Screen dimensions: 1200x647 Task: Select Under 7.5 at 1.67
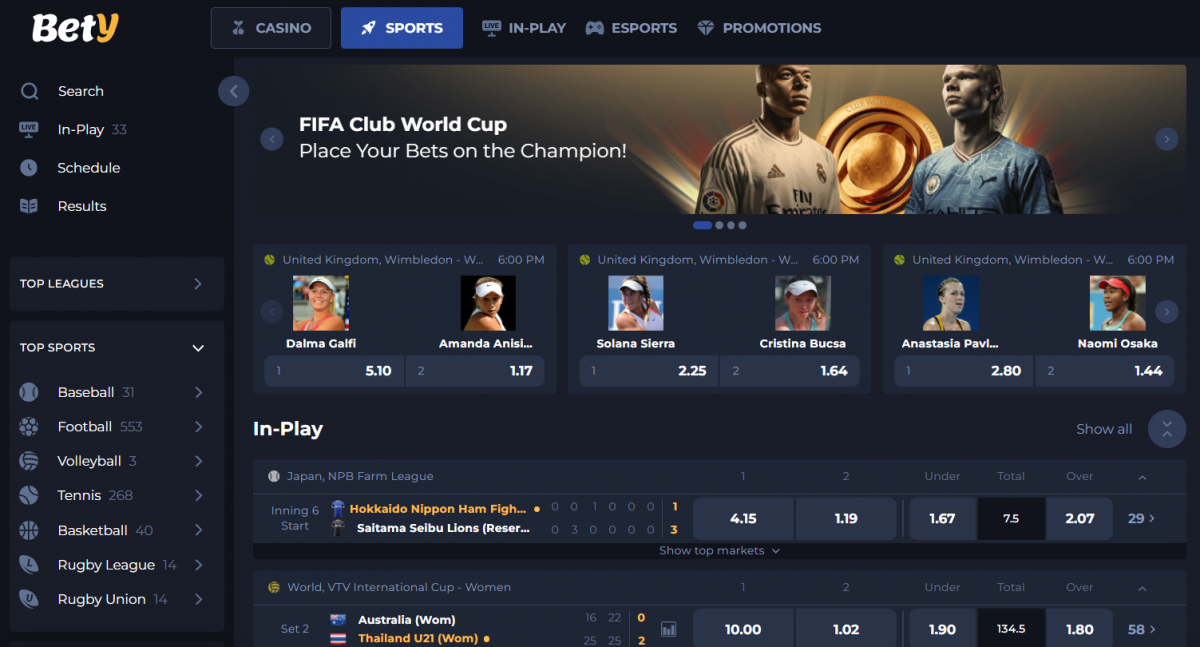(942, 519)
